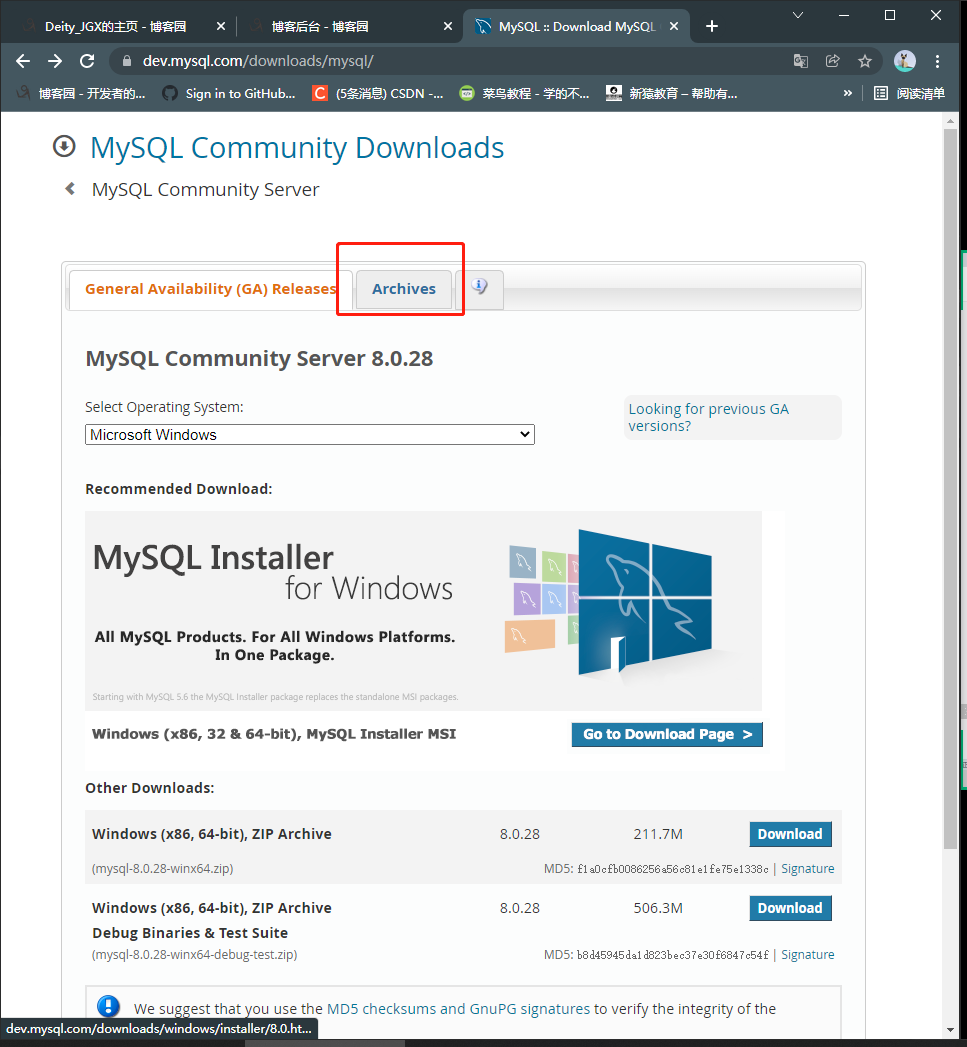Download the 211.7M ZIP Archive
Viewport: 967px width, 1047px height.
tap(791, 834)
